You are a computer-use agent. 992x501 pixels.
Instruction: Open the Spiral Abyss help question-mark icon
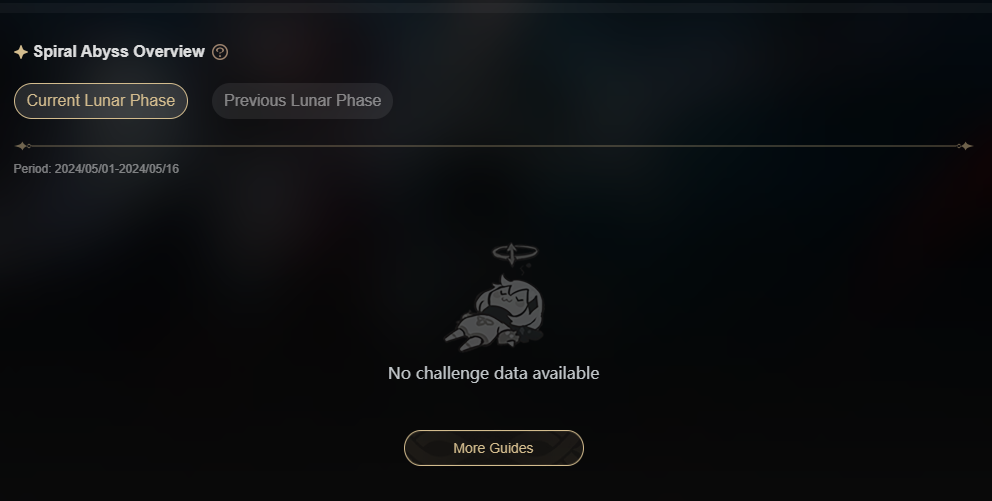coord(220,52)
